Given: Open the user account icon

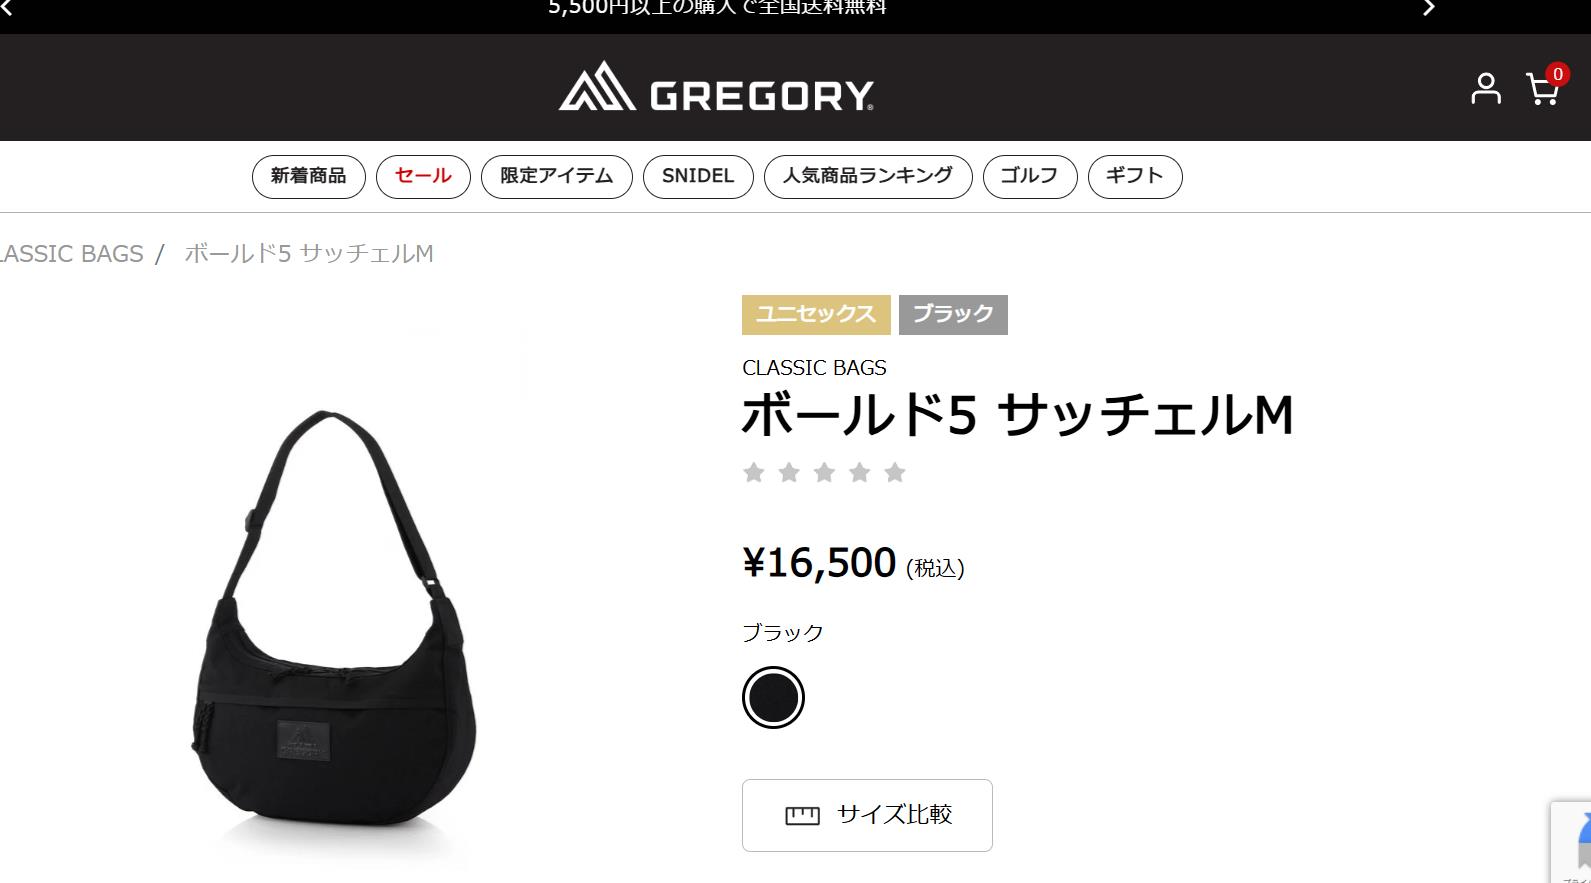Looking at the screenshot, I should (x=1485, y=88).
